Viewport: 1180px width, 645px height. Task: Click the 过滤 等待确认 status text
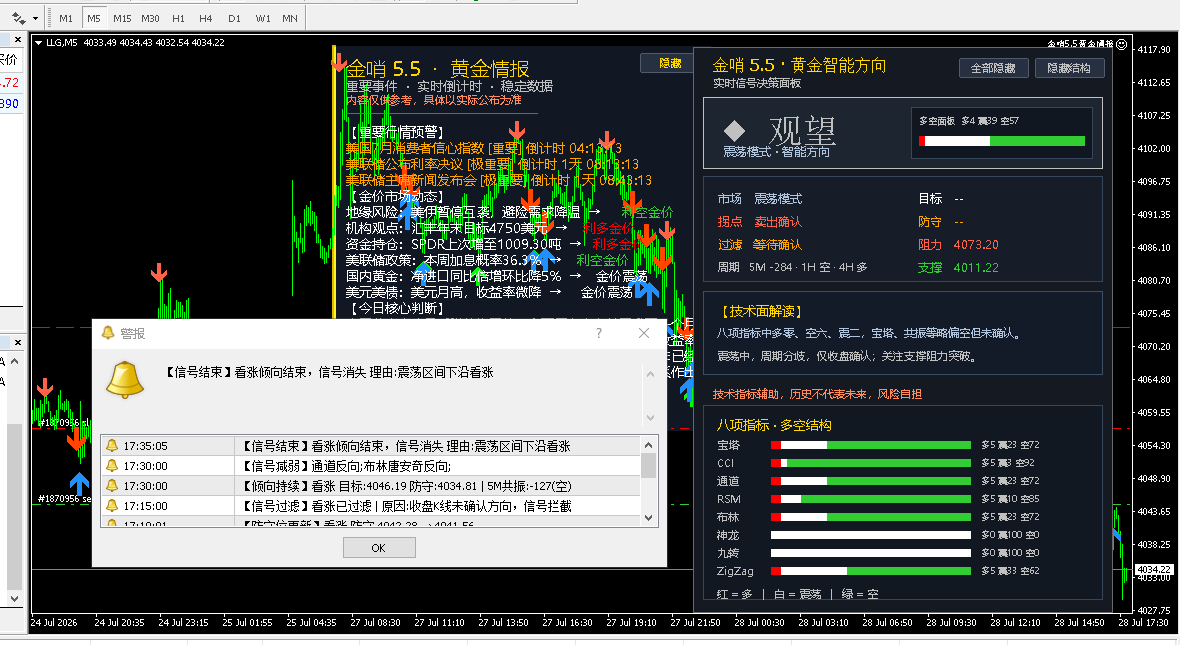tap(759, 245)
